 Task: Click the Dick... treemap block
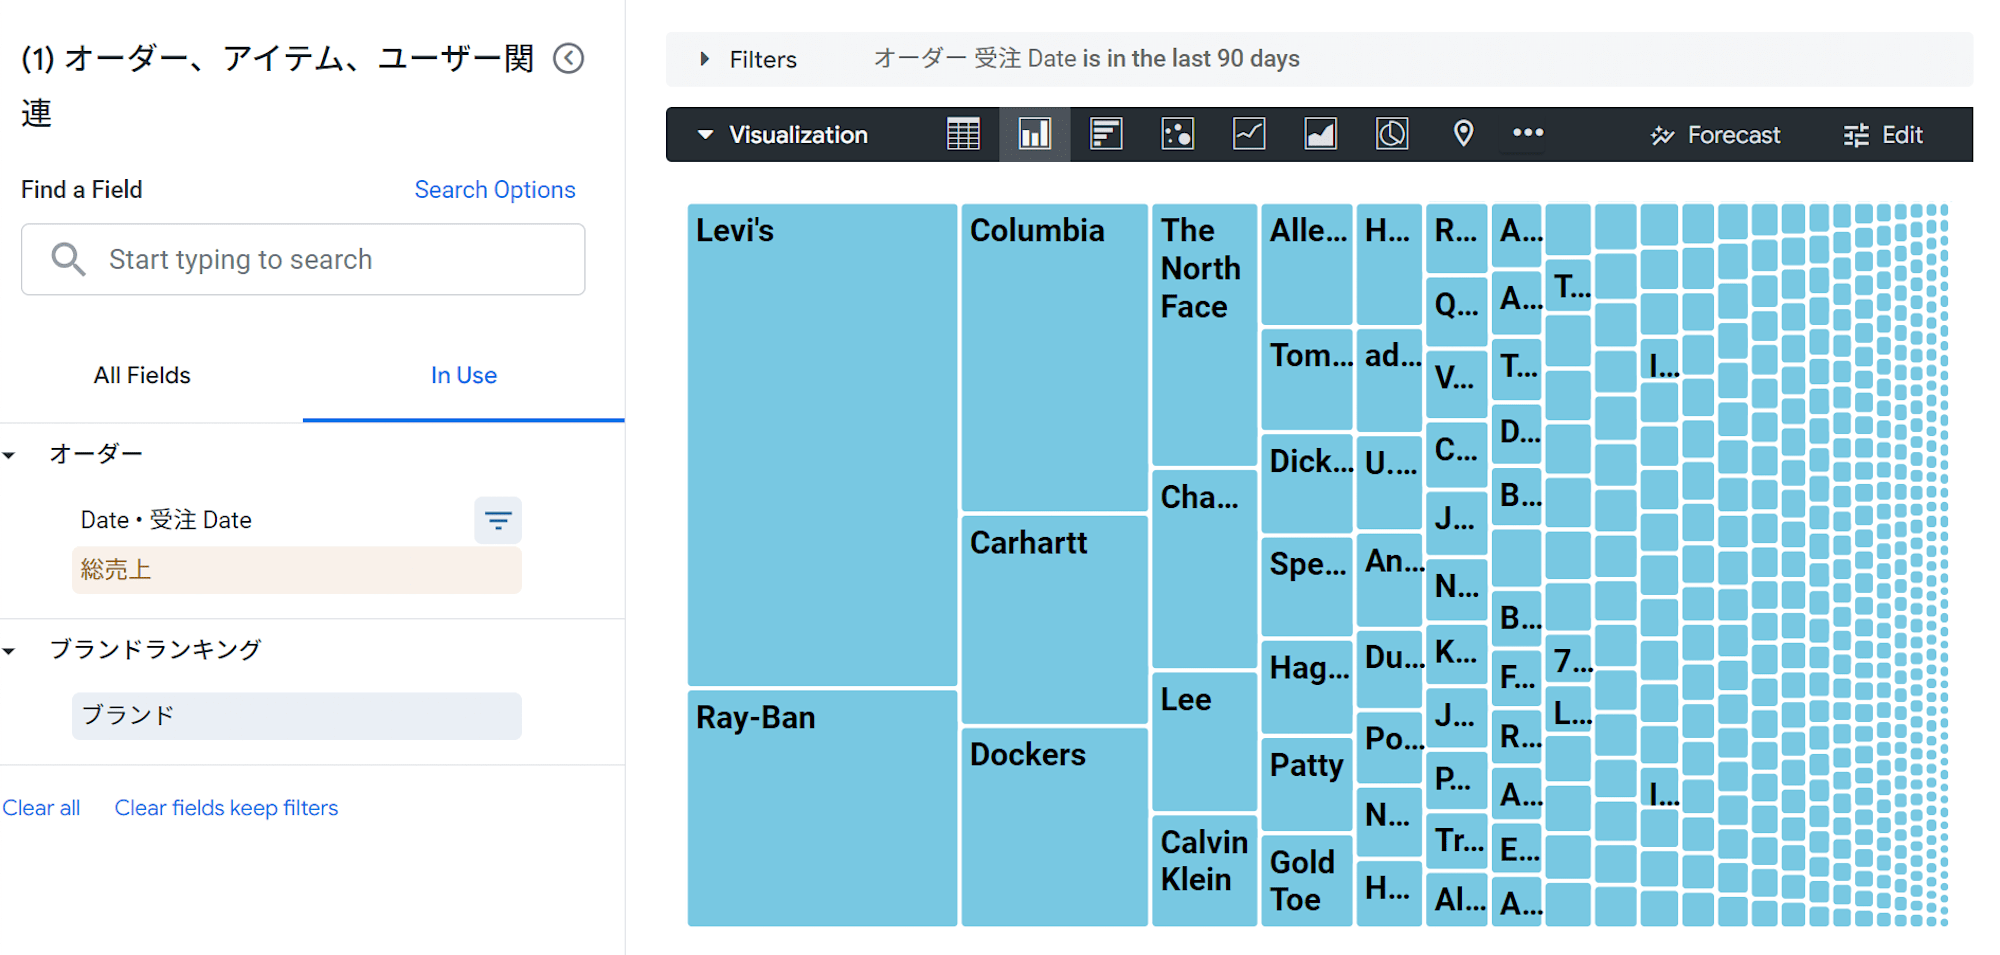pyautogui.click(x=1307, y=484)
